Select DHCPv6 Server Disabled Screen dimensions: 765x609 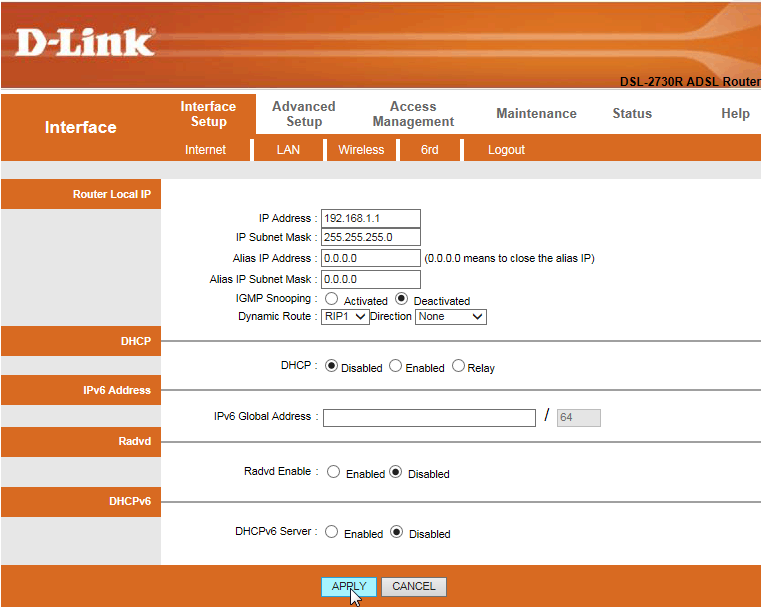coord(397,532)
